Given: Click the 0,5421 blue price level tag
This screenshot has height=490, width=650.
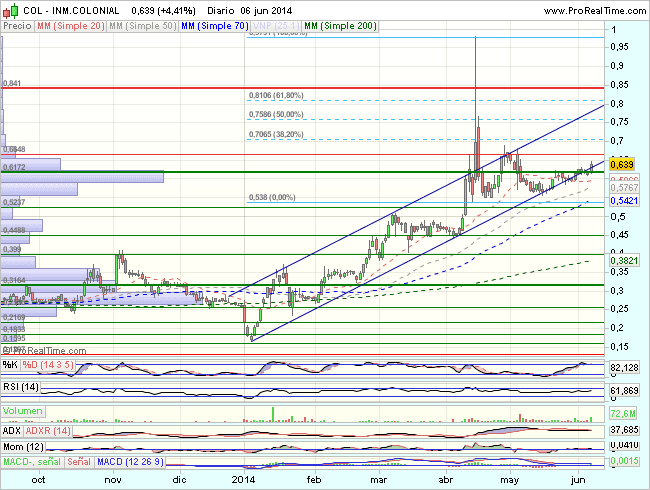Looking at the screenshot, I should (x=624, y=201).
